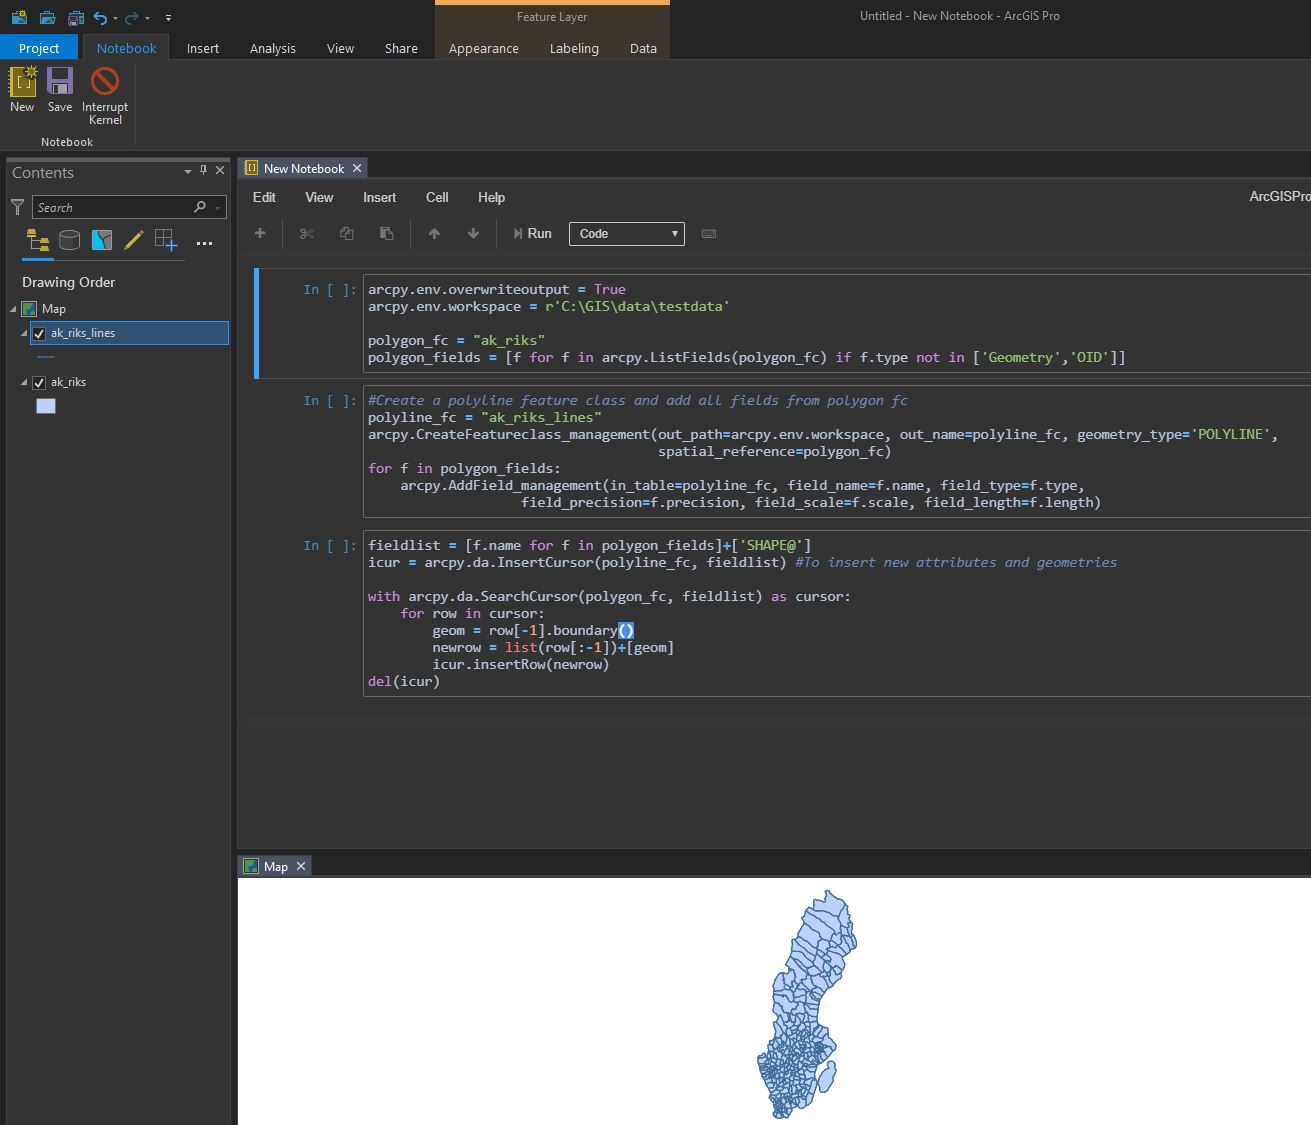This screenshot has width=1311, height=1125.
Task: Create a New notebook from ribbon
Action: pos(22,89)
